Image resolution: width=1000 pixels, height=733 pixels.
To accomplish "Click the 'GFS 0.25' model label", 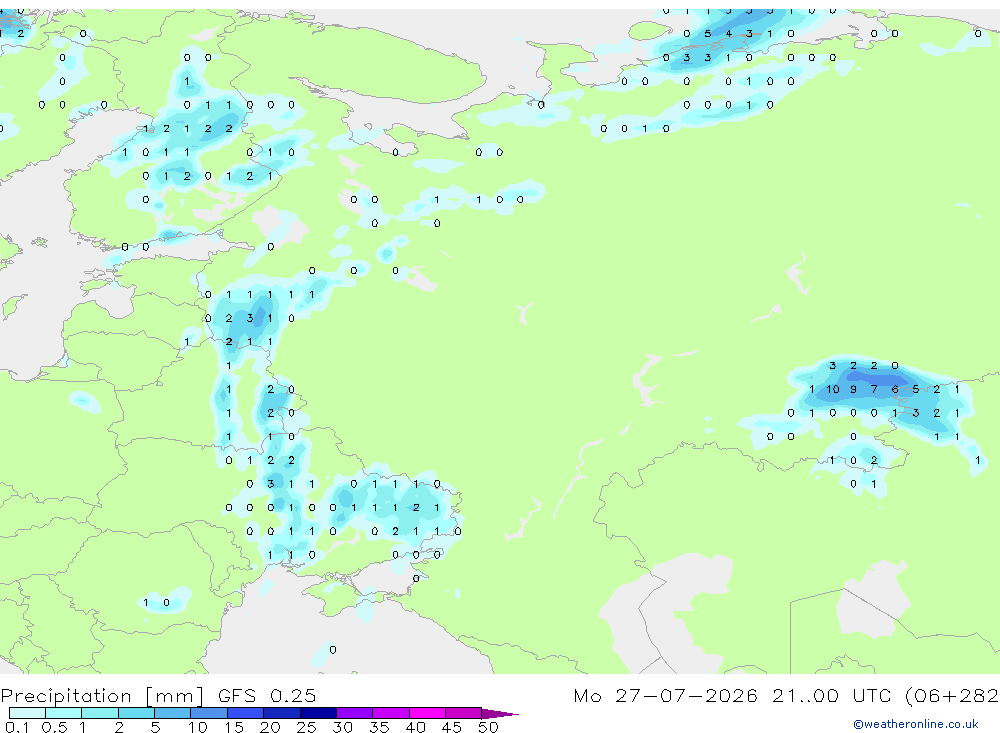I will (x=267, y=695).
